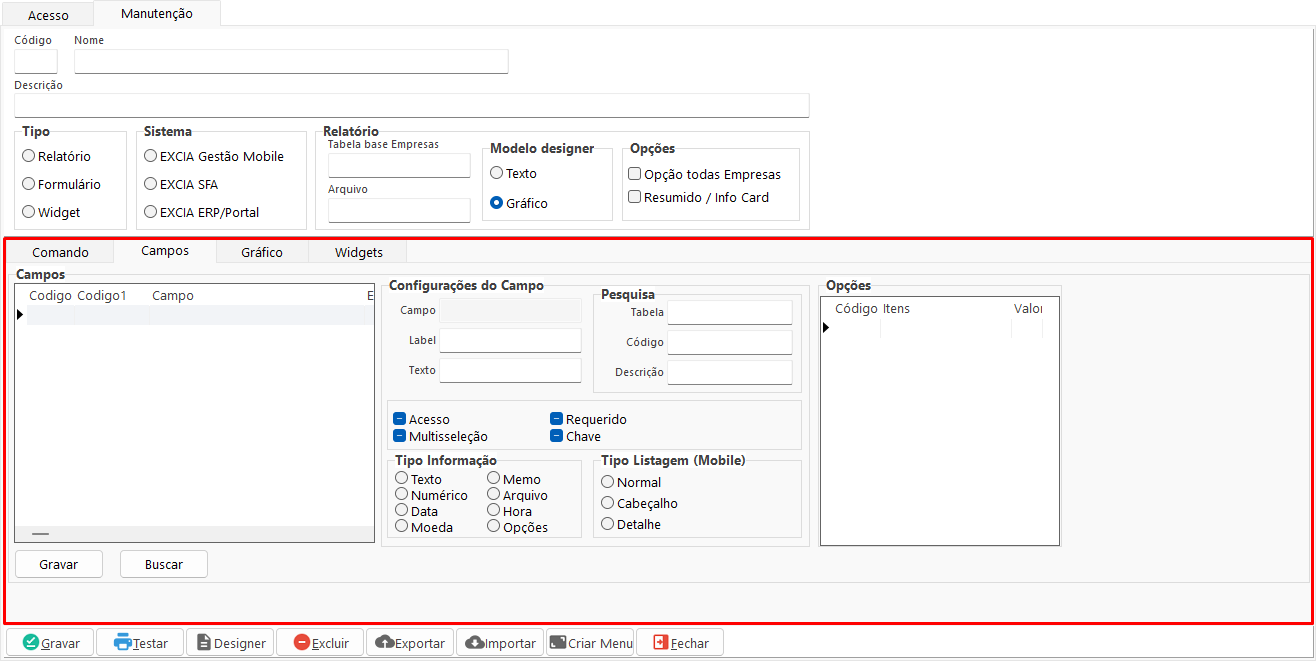Open the Widgets tab
The image size is (1316, 661).
[x=358, y=252]
